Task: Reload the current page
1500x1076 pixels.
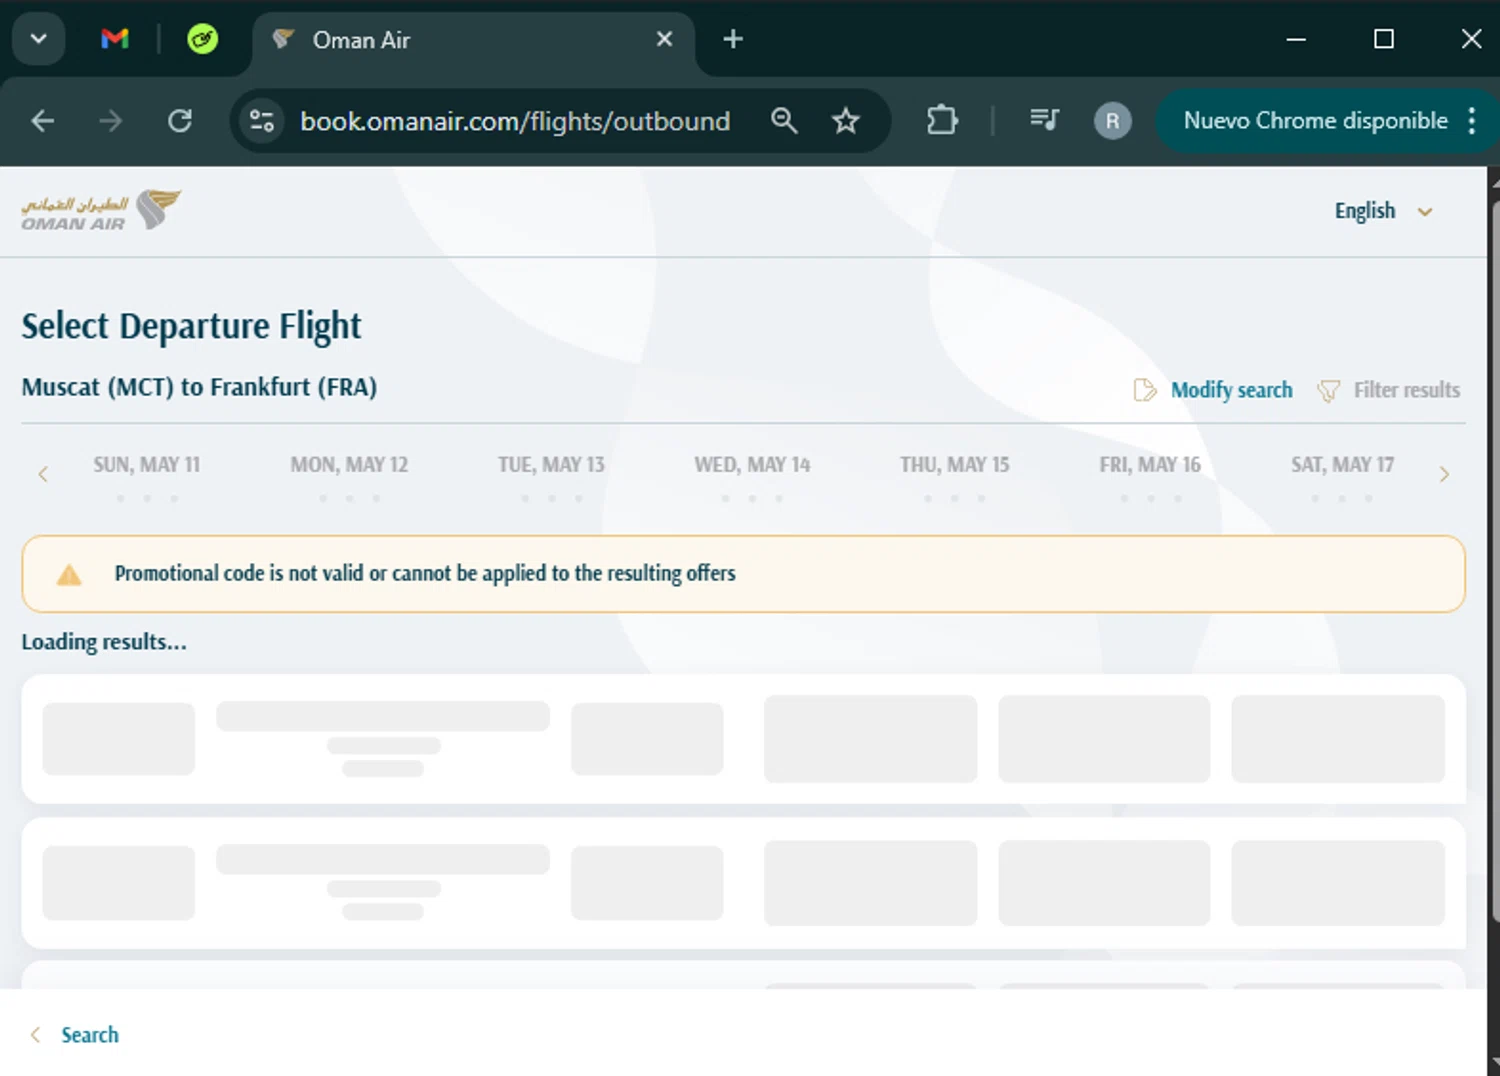Action: point(180,121)
